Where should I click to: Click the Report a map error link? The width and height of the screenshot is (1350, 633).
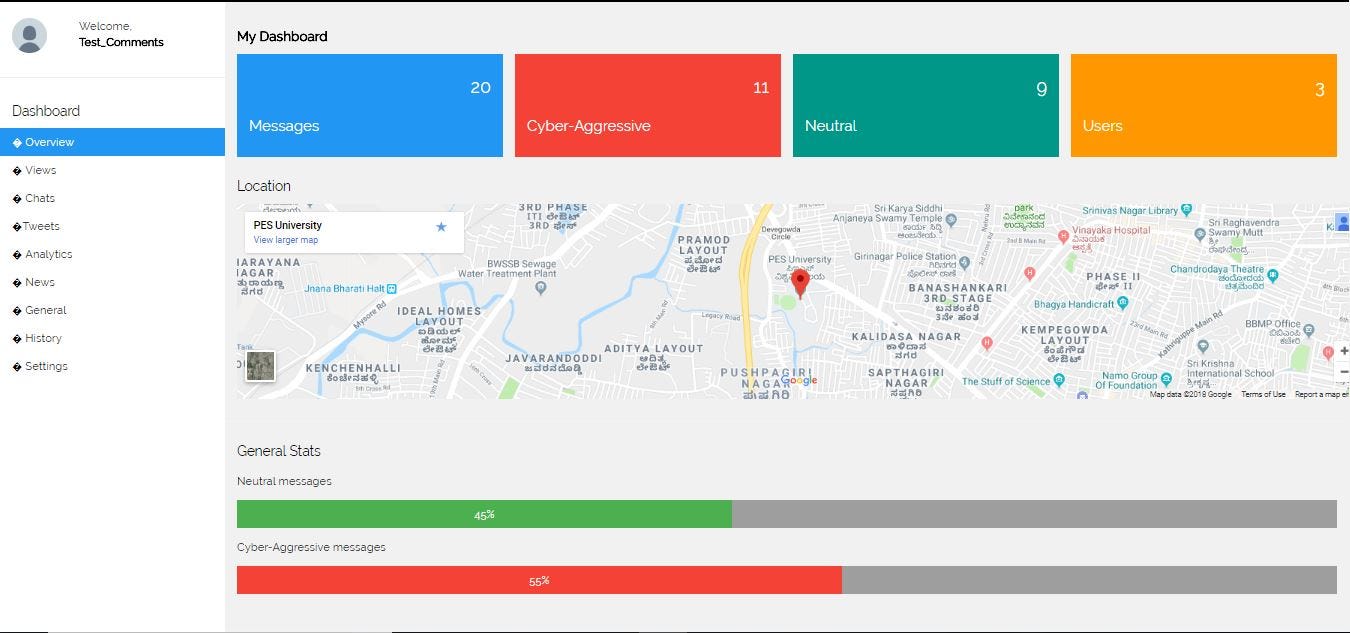click(1322, 394)
